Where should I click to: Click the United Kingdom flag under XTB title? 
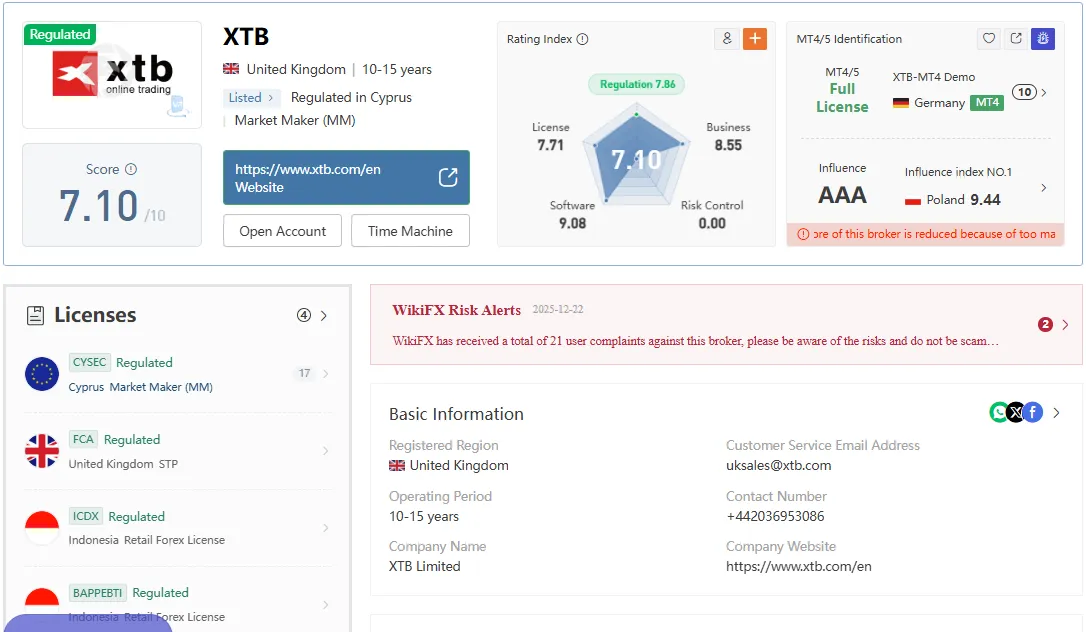(x=231, y=69)
